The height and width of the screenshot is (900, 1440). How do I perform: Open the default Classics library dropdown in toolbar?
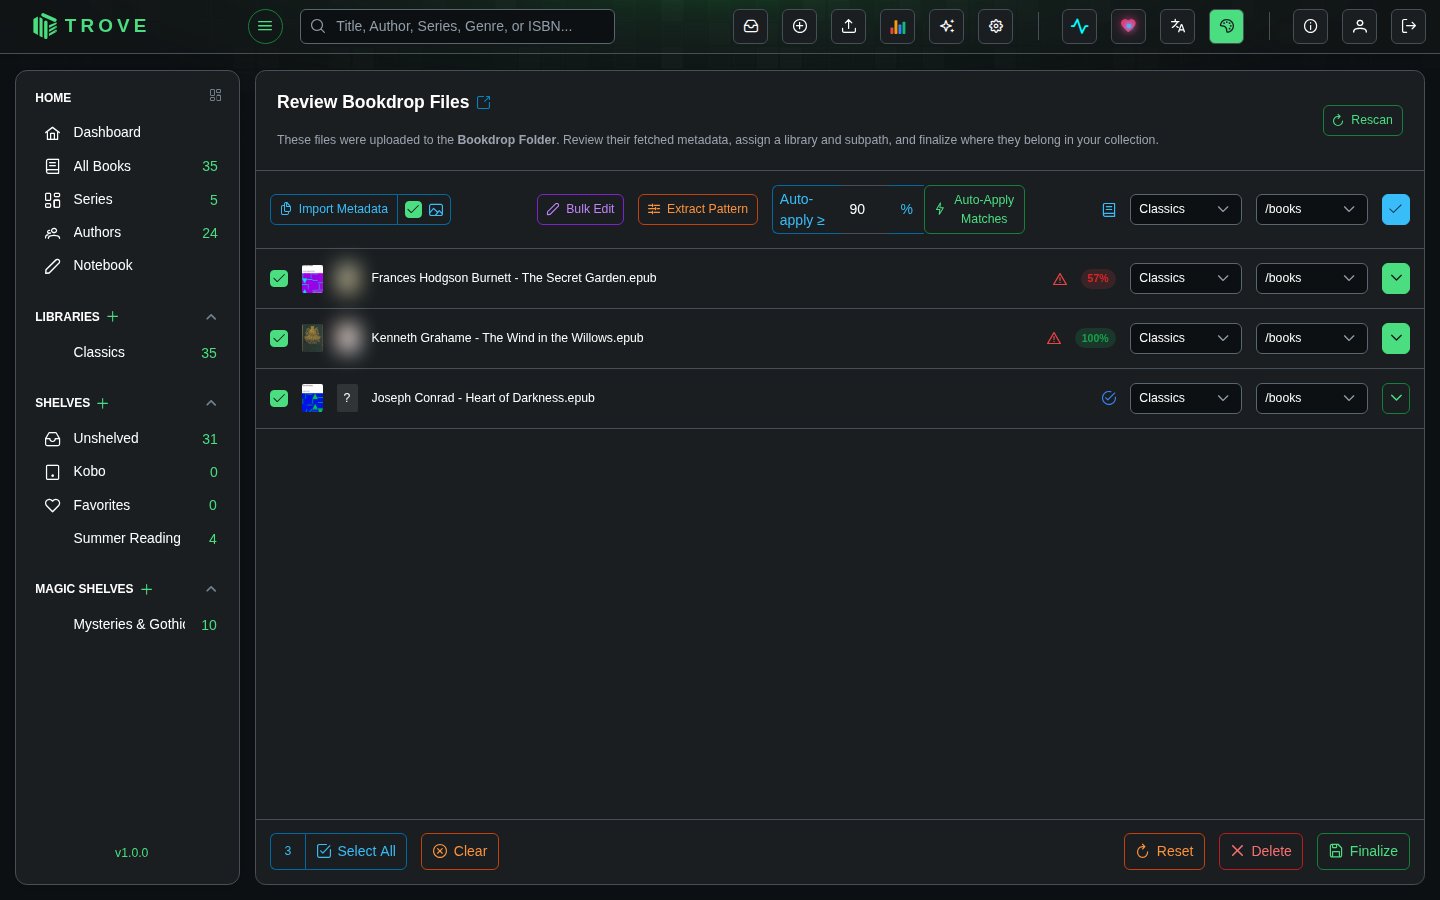(x=1185, y=209)
